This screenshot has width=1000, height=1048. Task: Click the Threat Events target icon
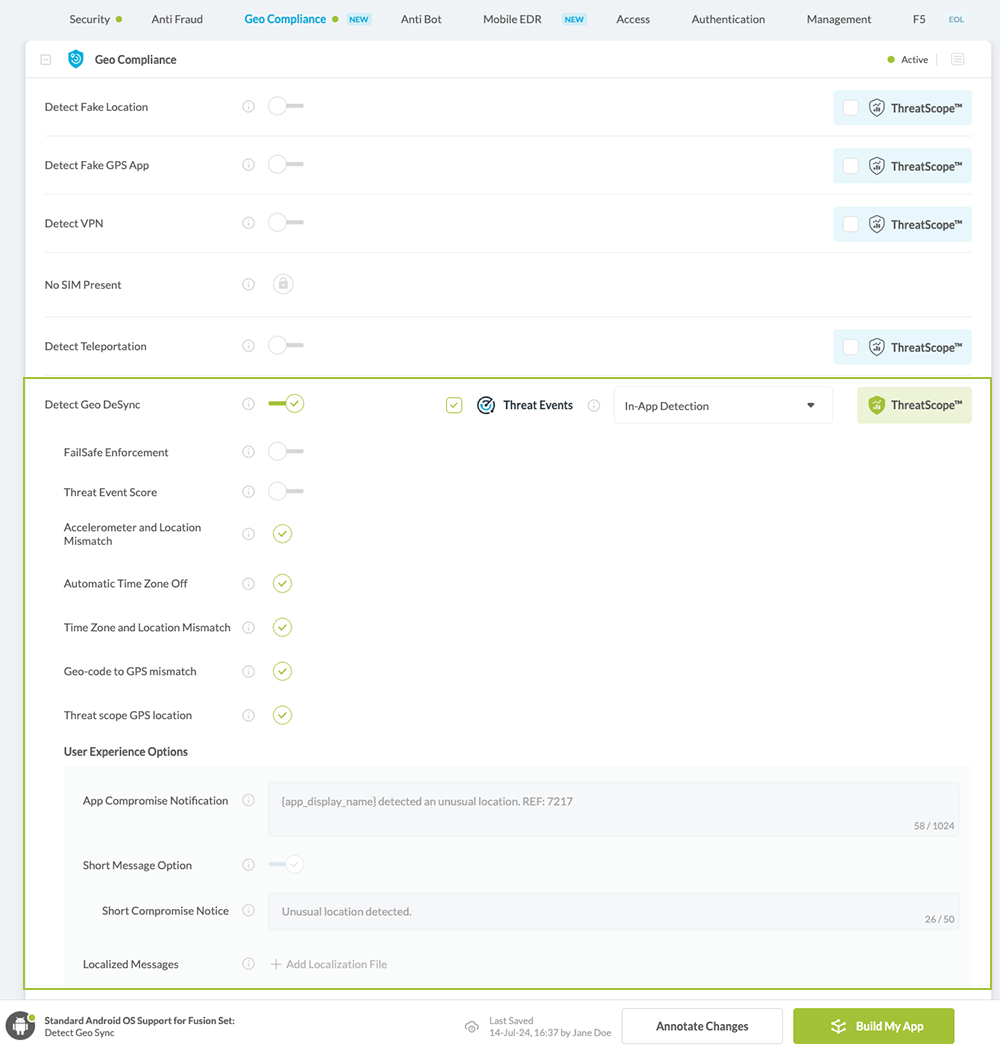click(486, 404)
